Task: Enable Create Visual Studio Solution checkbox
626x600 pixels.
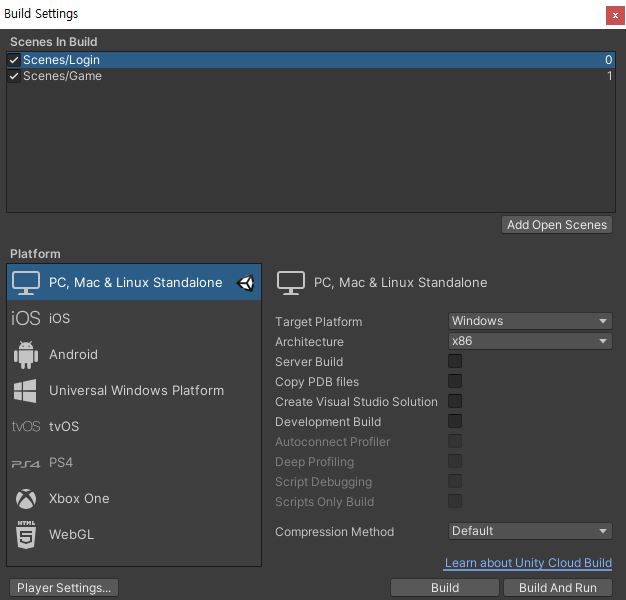Action: click(455, 401)
